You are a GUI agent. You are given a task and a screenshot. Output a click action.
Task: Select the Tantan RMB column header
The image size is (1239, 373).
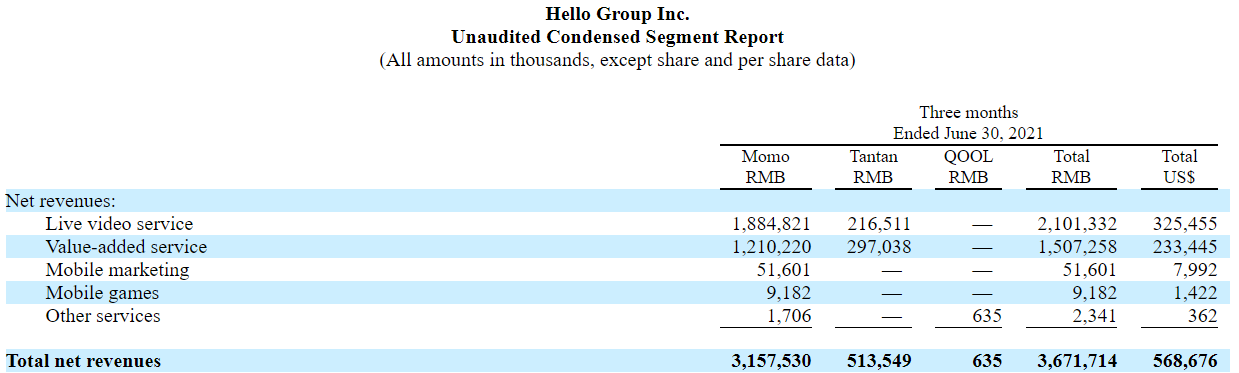coord(874,167)
